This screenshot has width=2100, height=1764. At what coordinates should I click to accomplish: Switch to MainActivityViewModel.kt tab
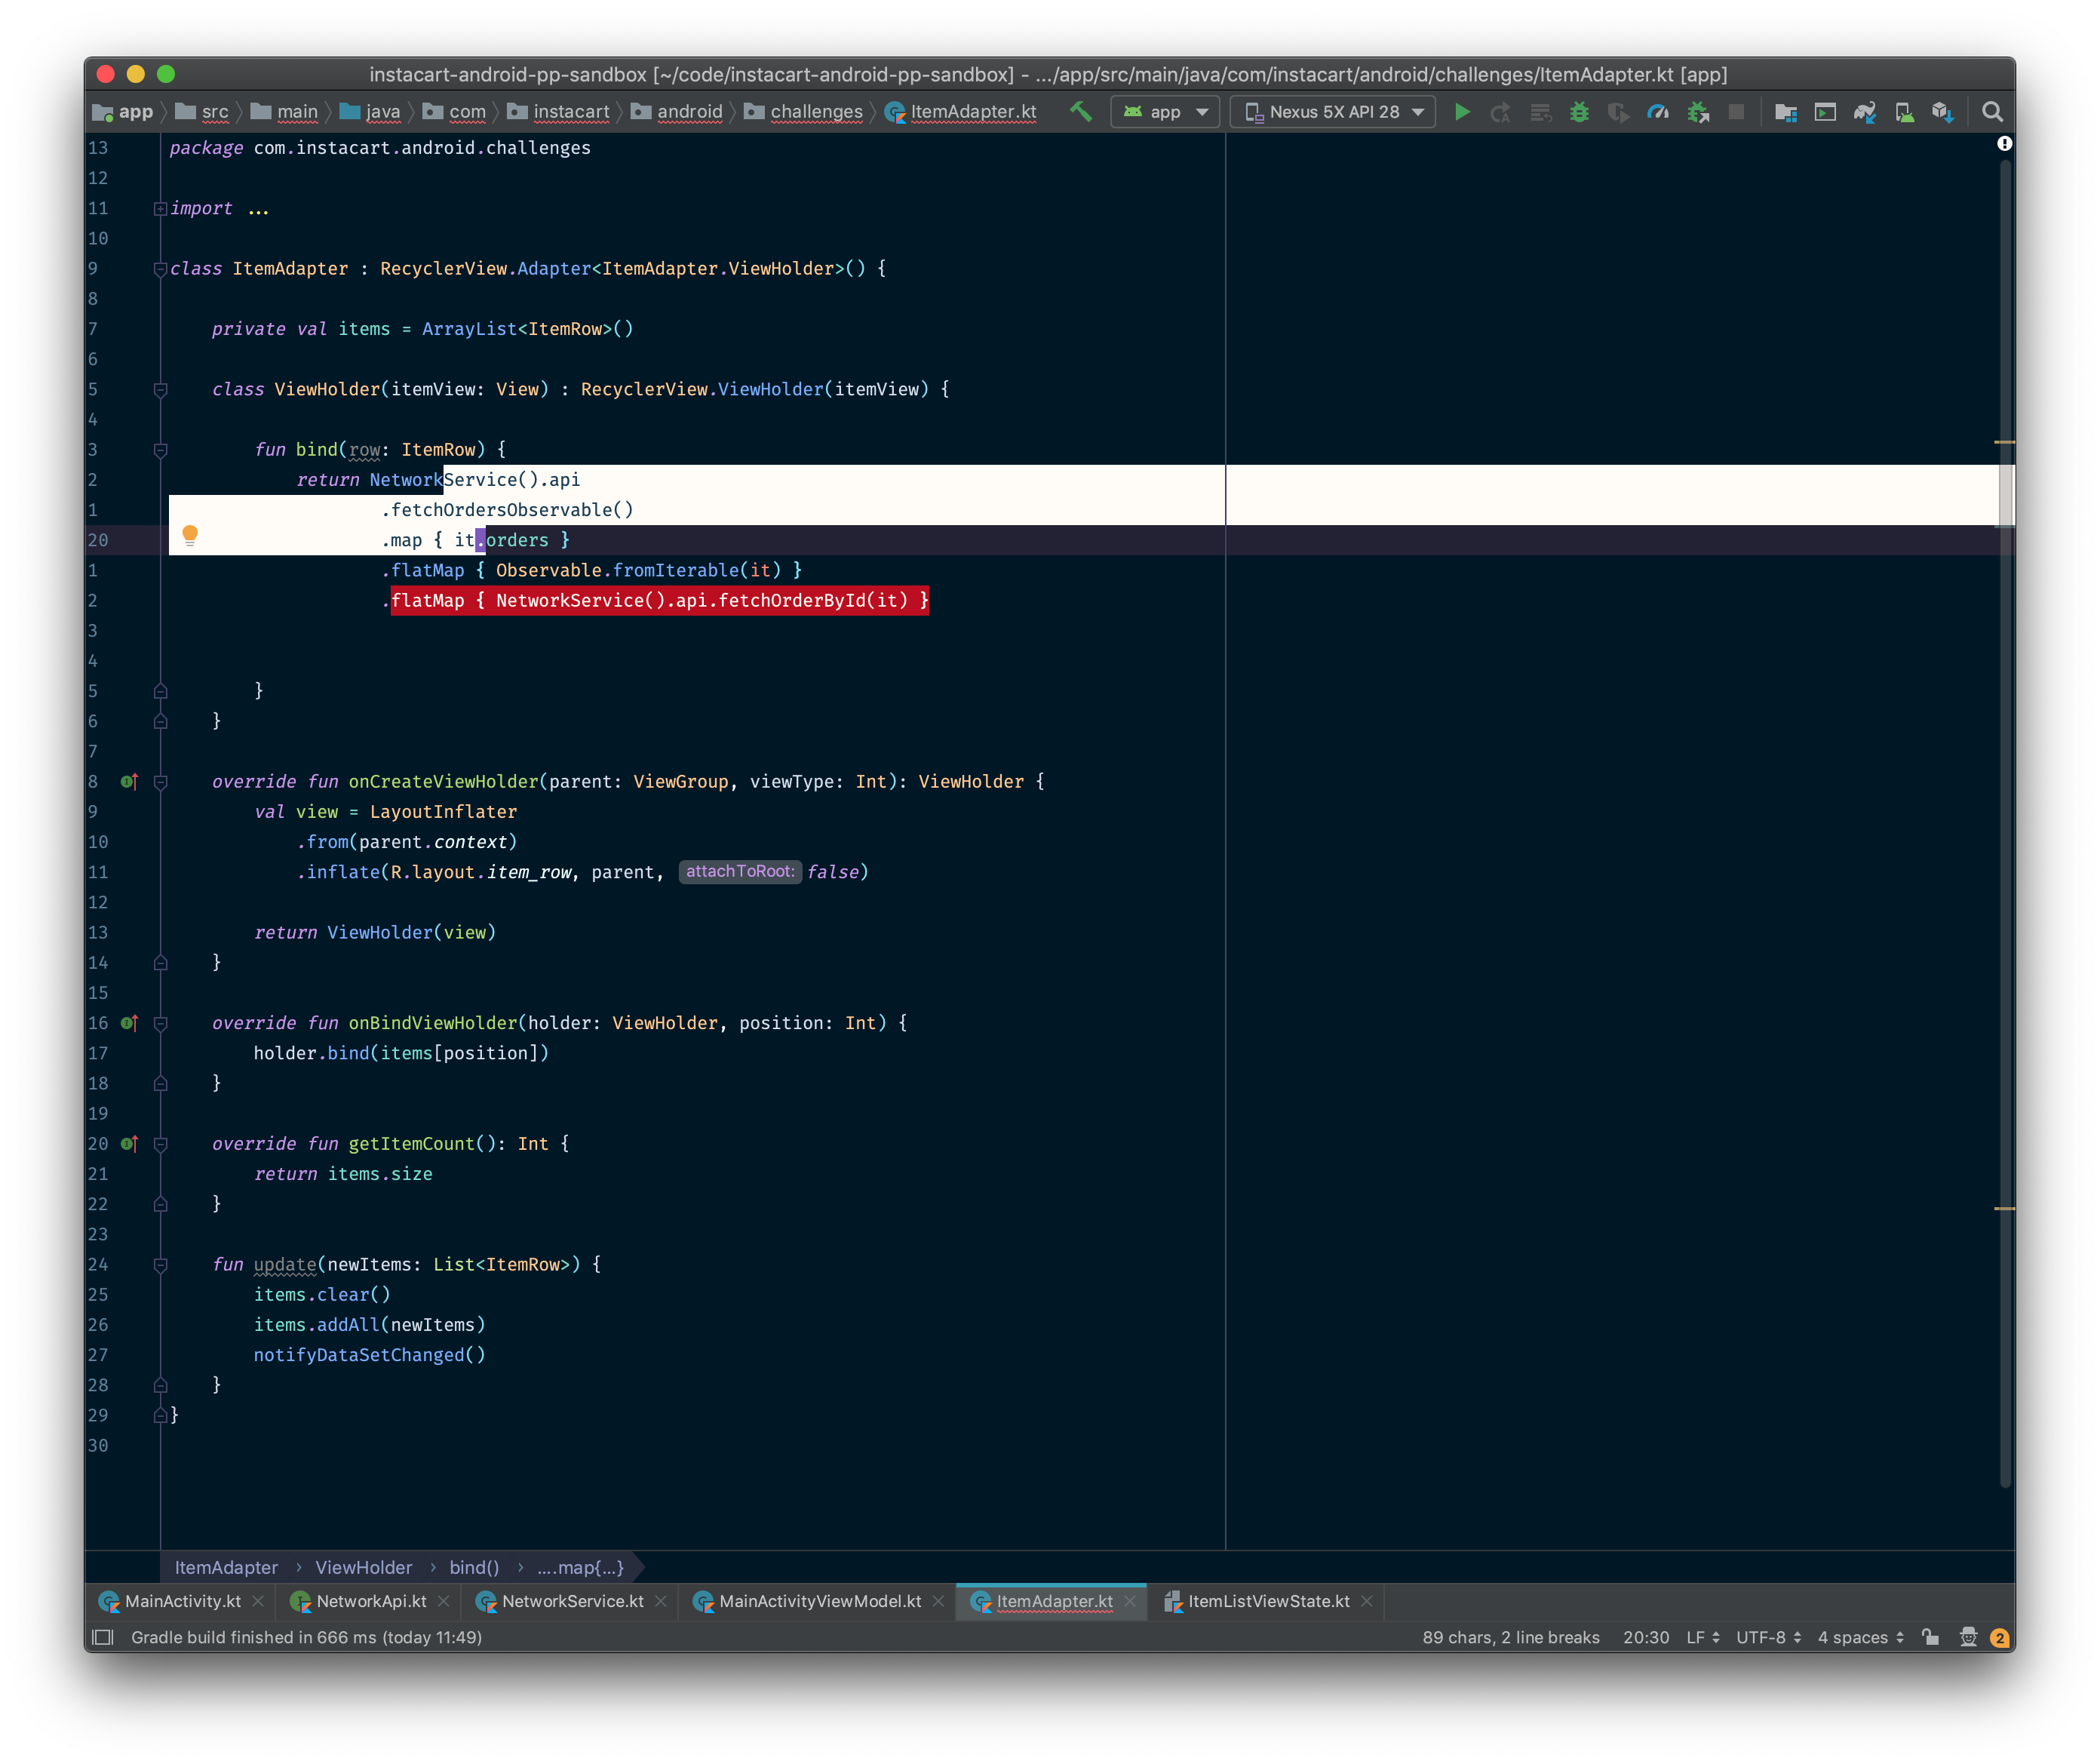(819, 1601)
